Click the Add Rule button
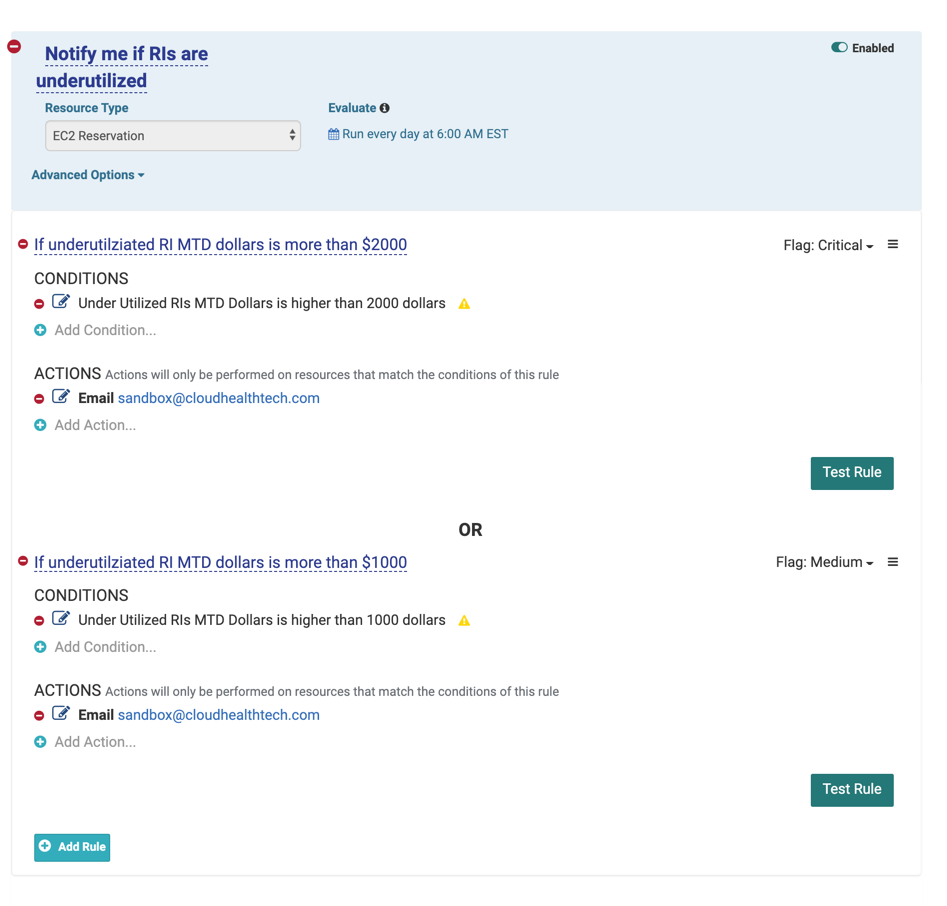 (x=72, y=847)
